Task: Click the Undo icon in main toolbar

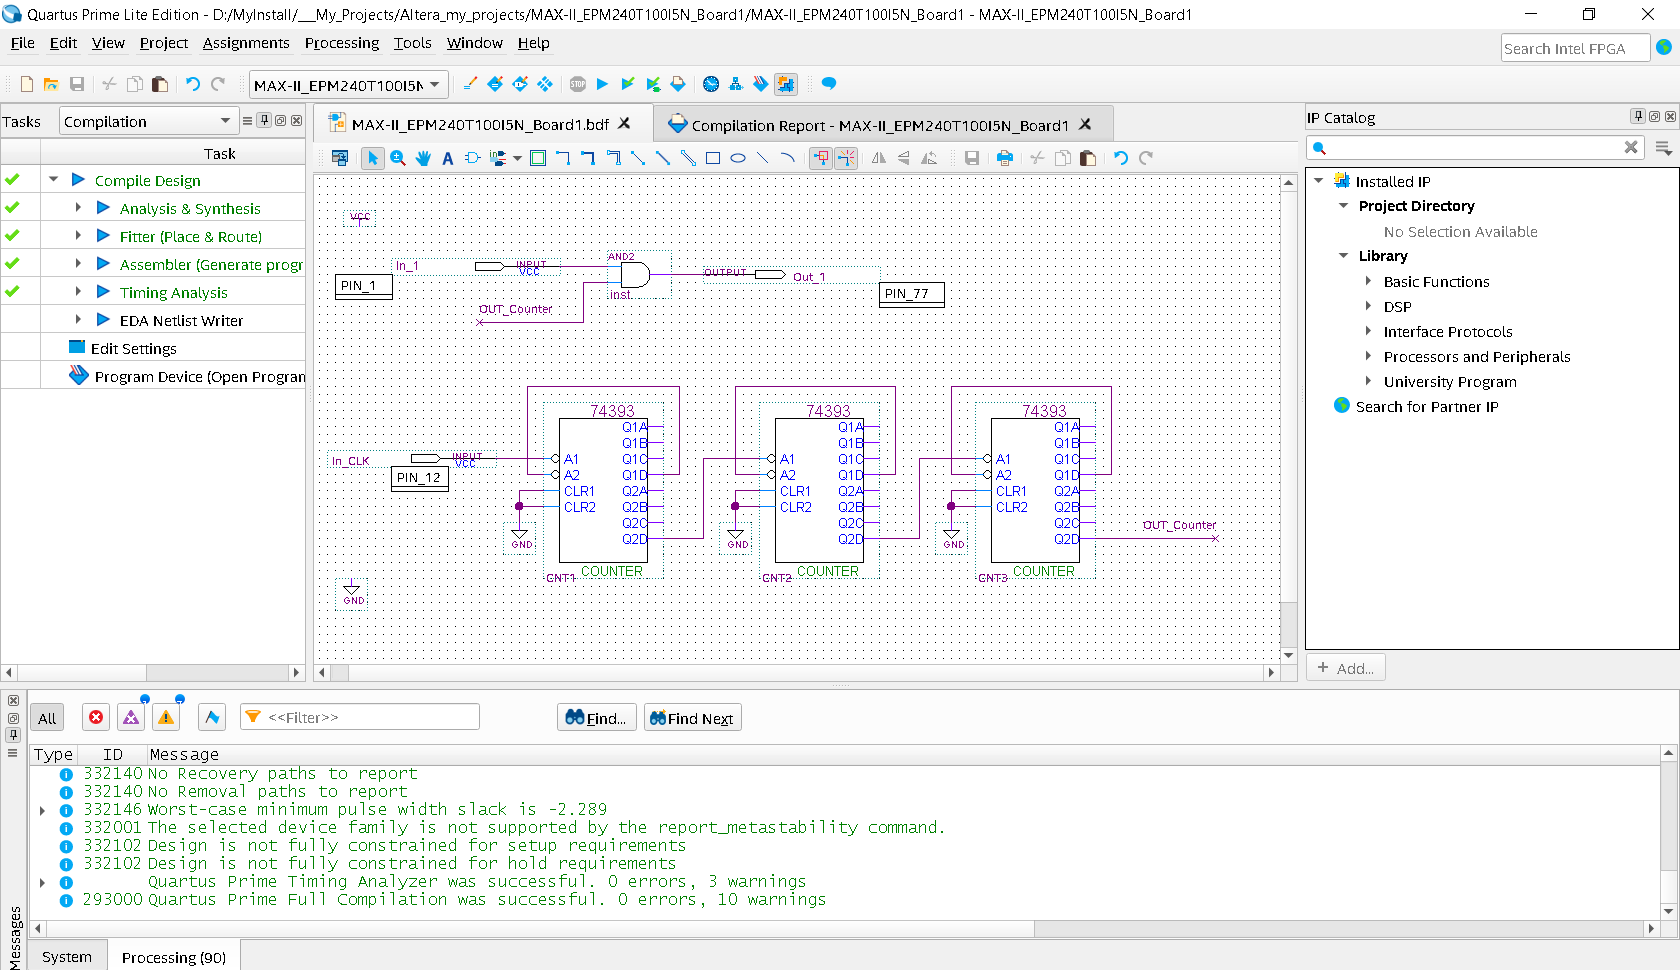Action: 193,84
